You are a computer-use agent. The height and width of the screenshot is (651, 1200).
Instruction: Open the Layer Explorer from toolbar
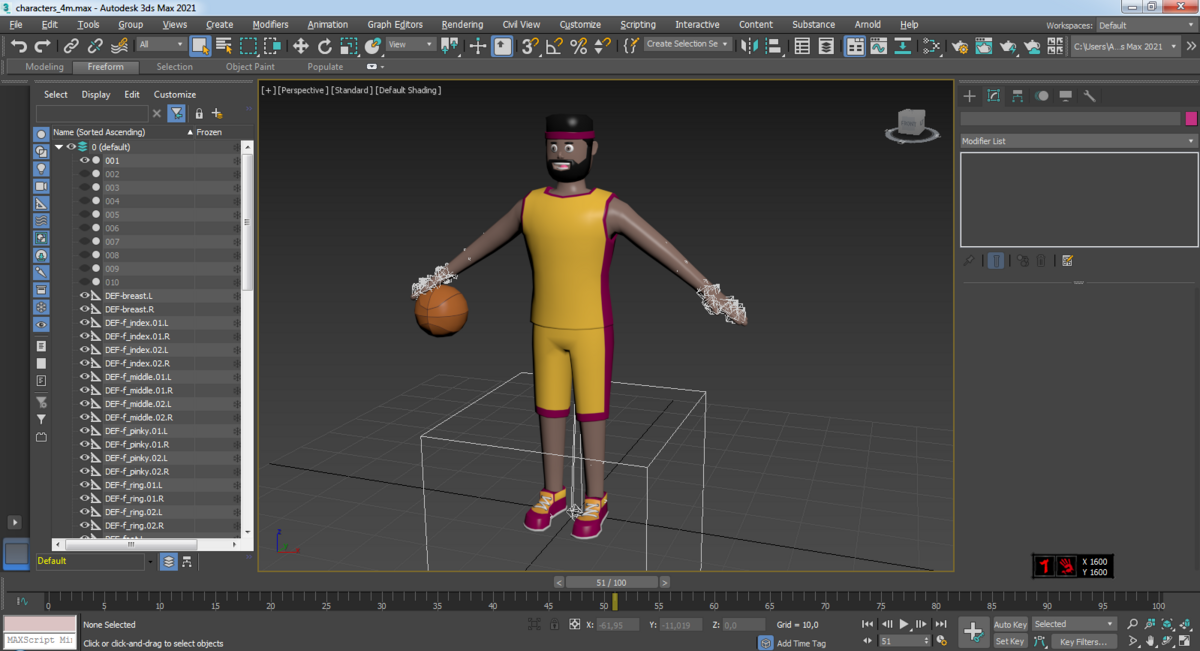(x=826, y=46)
